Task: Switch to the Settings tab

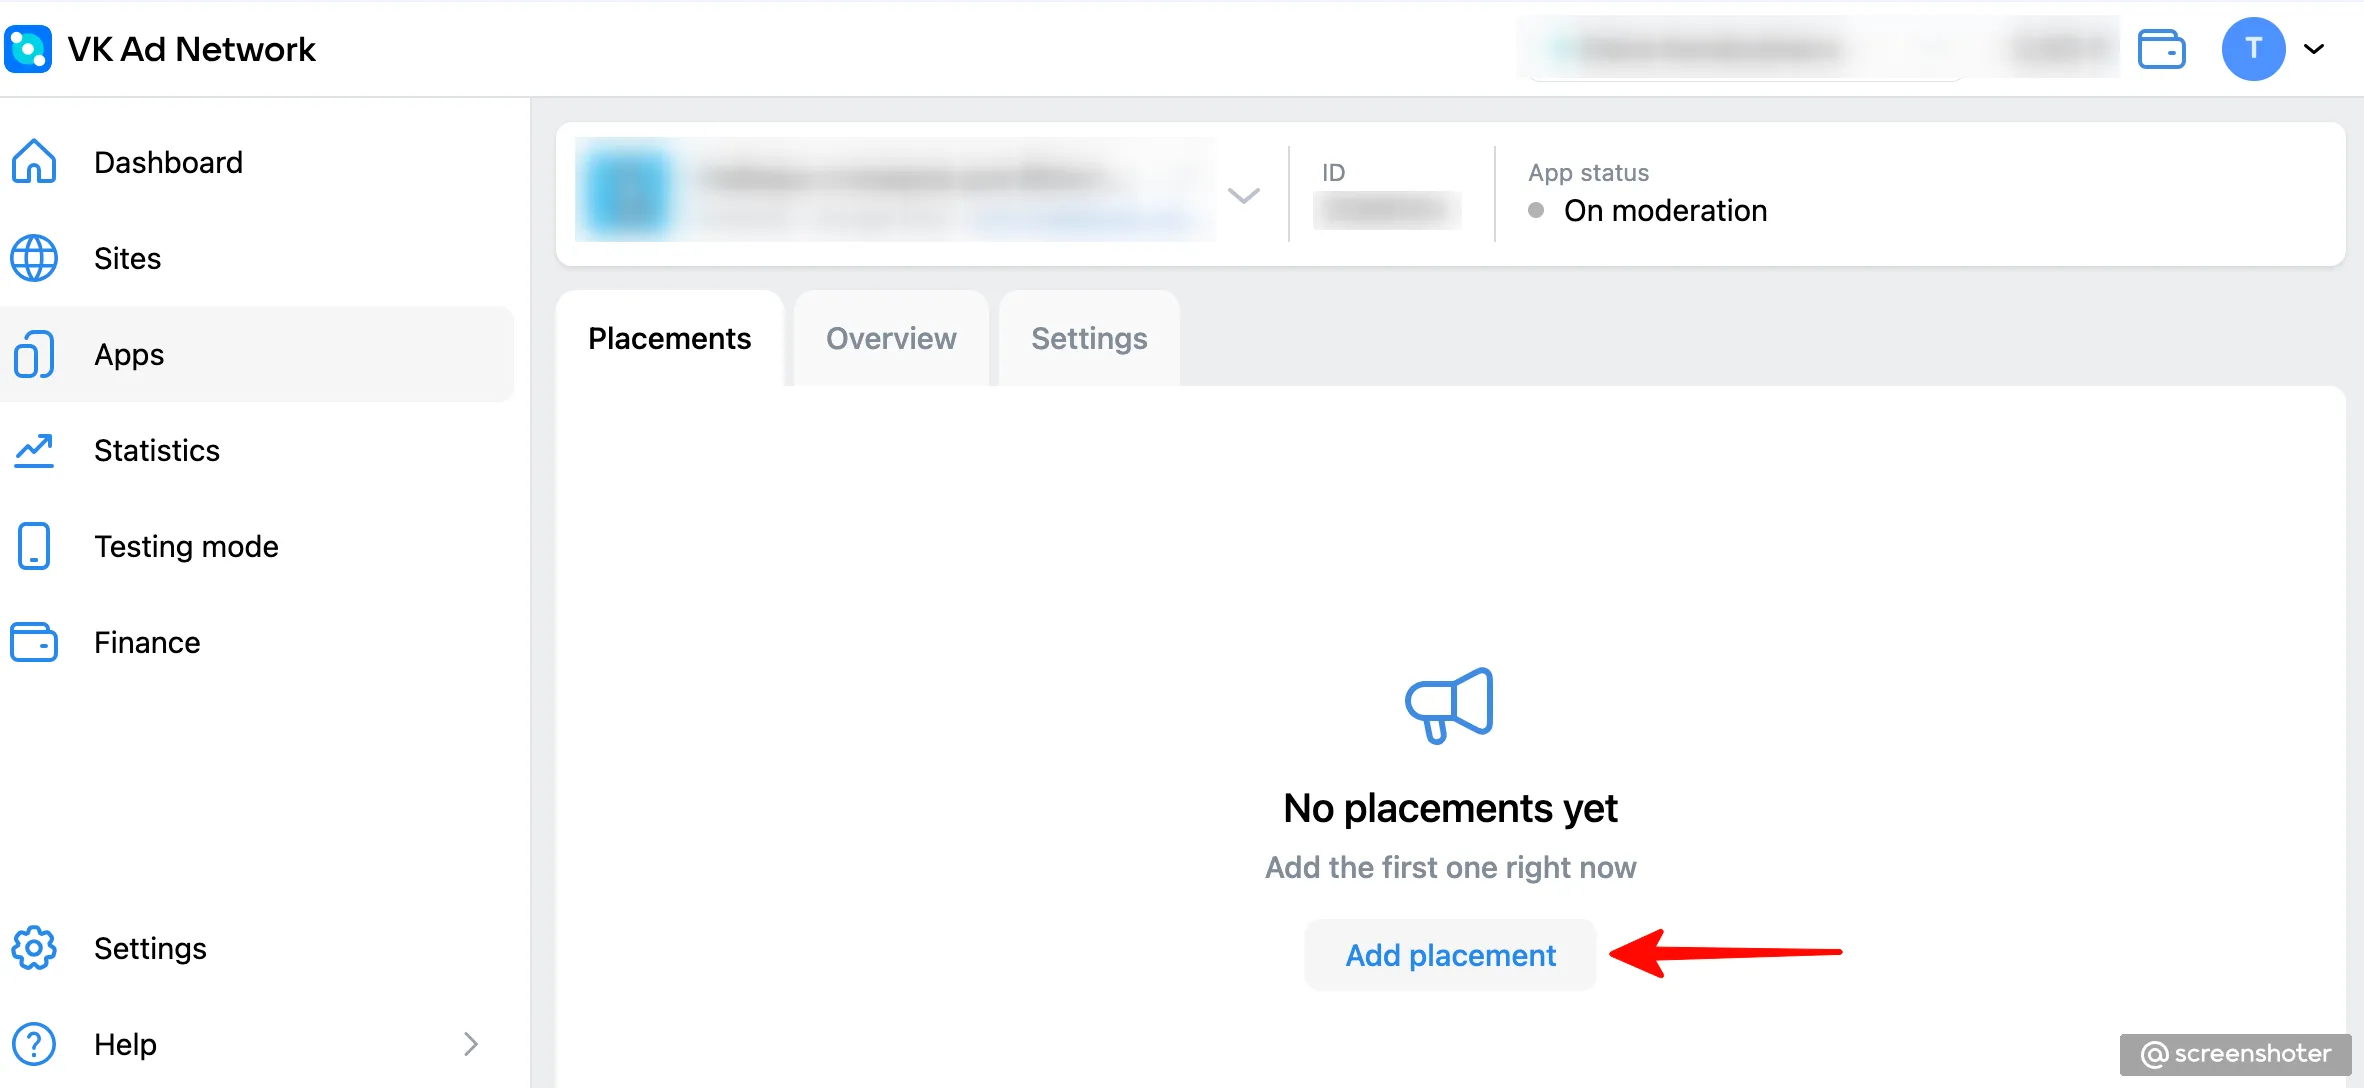Action: tap(1089, 338)
